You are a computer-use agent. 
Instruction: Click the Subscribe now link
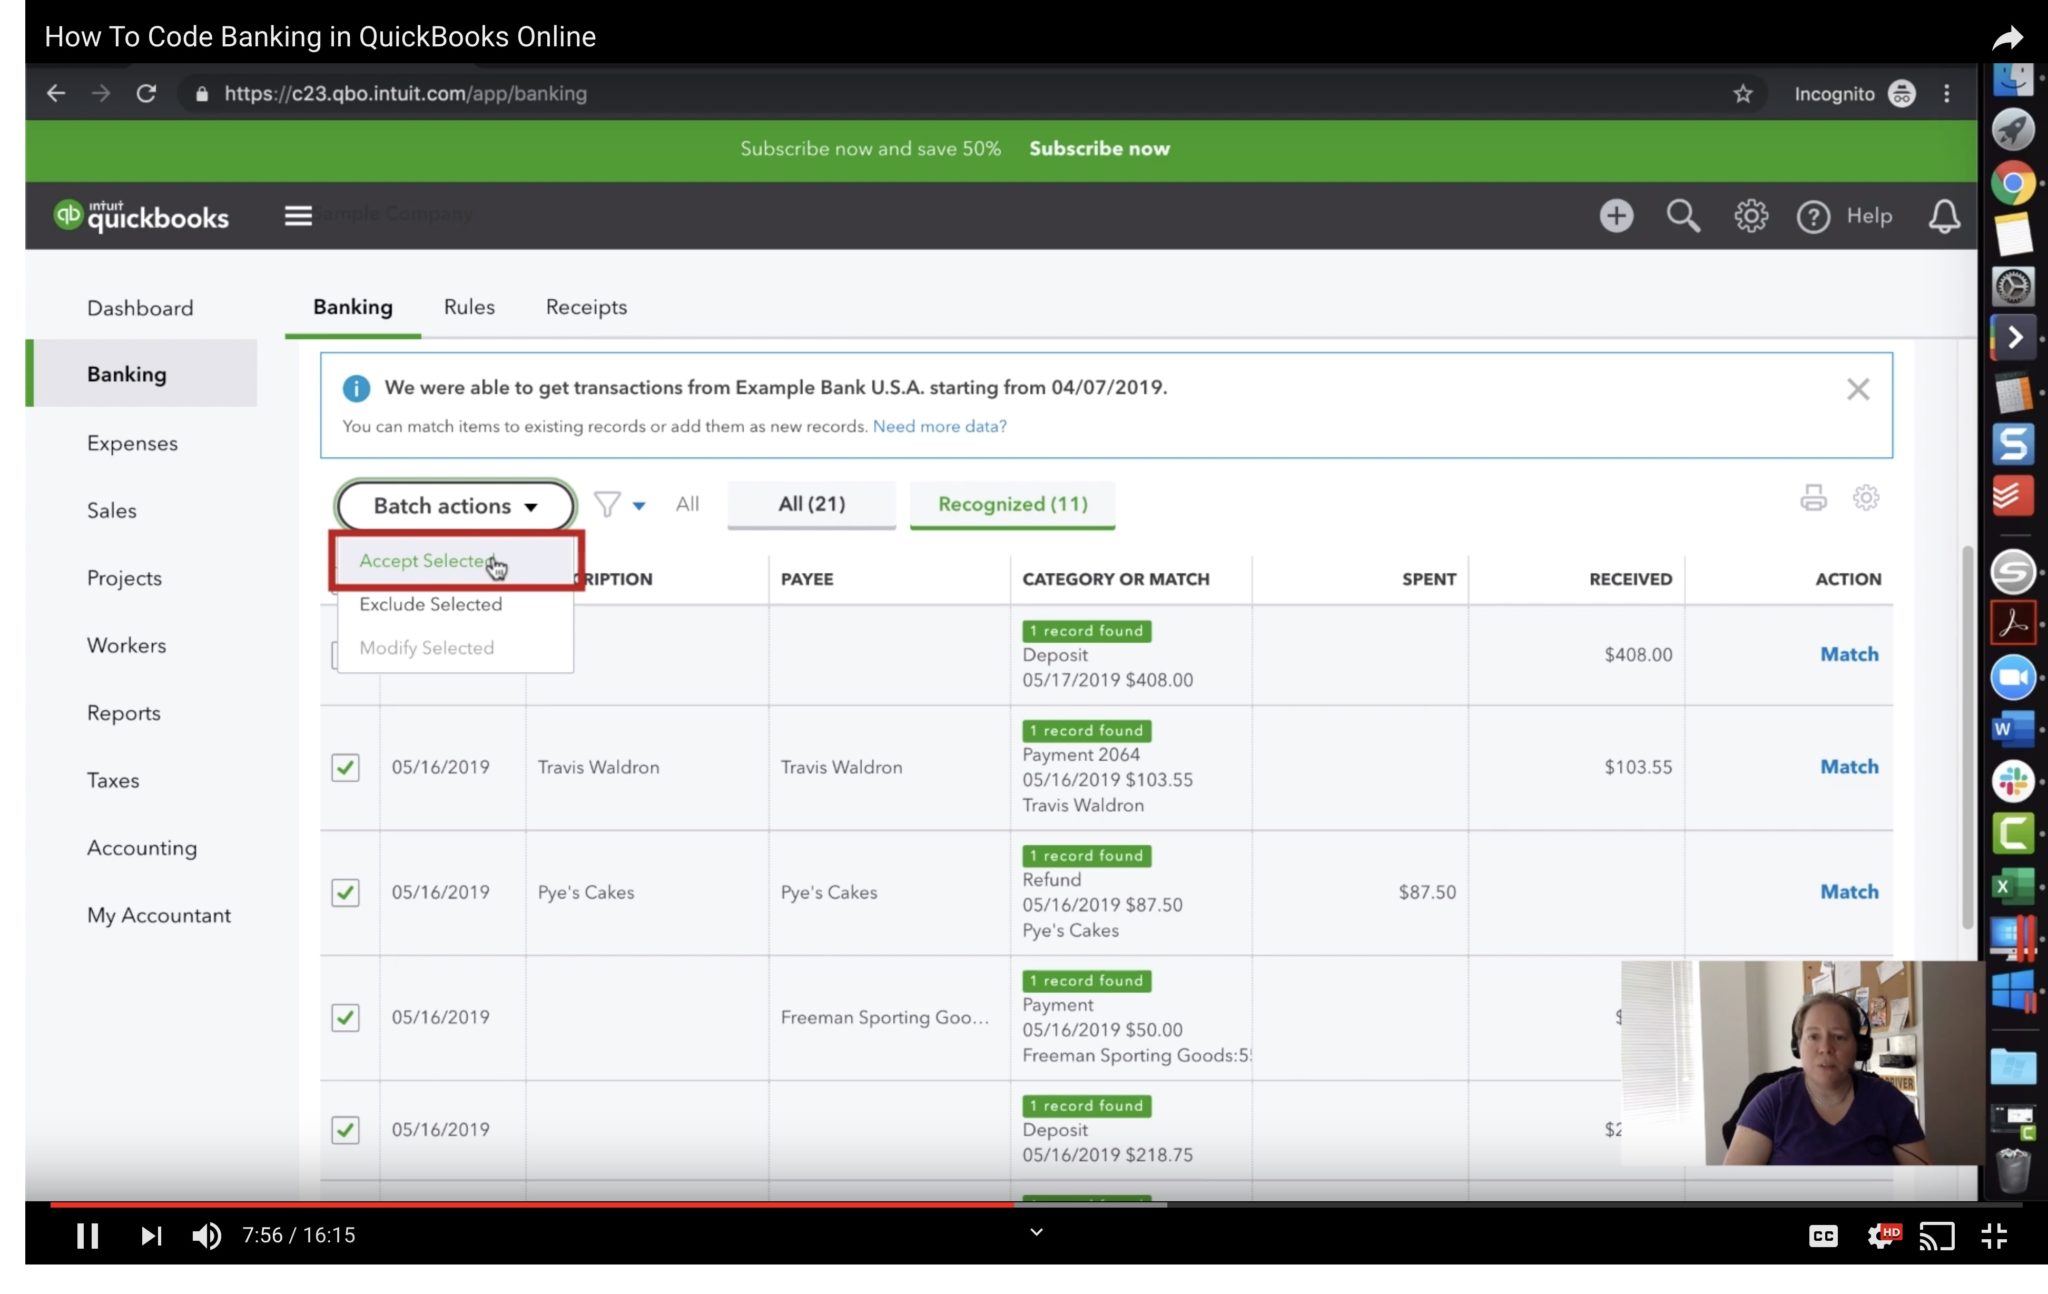pyautogui.click(x=1099, y=148)
